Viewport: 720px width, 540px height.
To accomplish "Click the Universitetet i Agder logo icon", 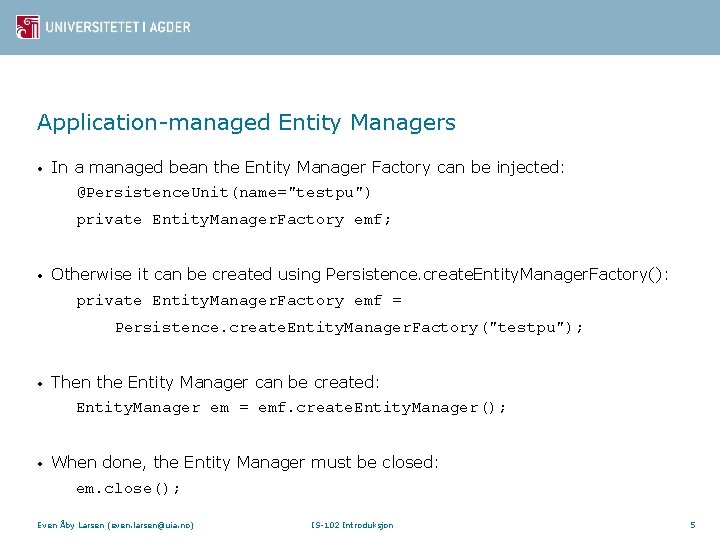I will pyautogui.click(x=28, y=27).
